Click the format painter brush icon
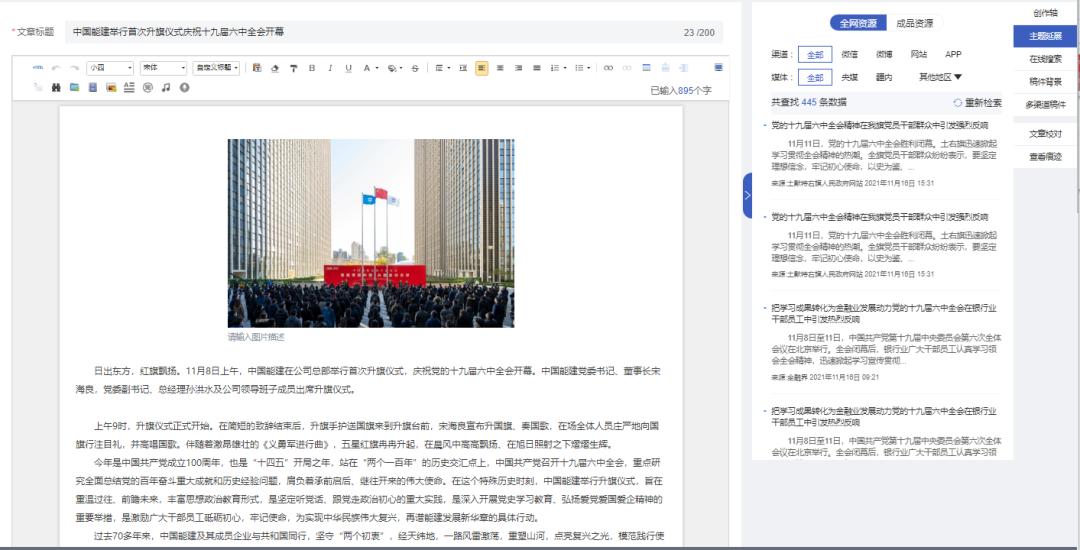 coord(293,68)
